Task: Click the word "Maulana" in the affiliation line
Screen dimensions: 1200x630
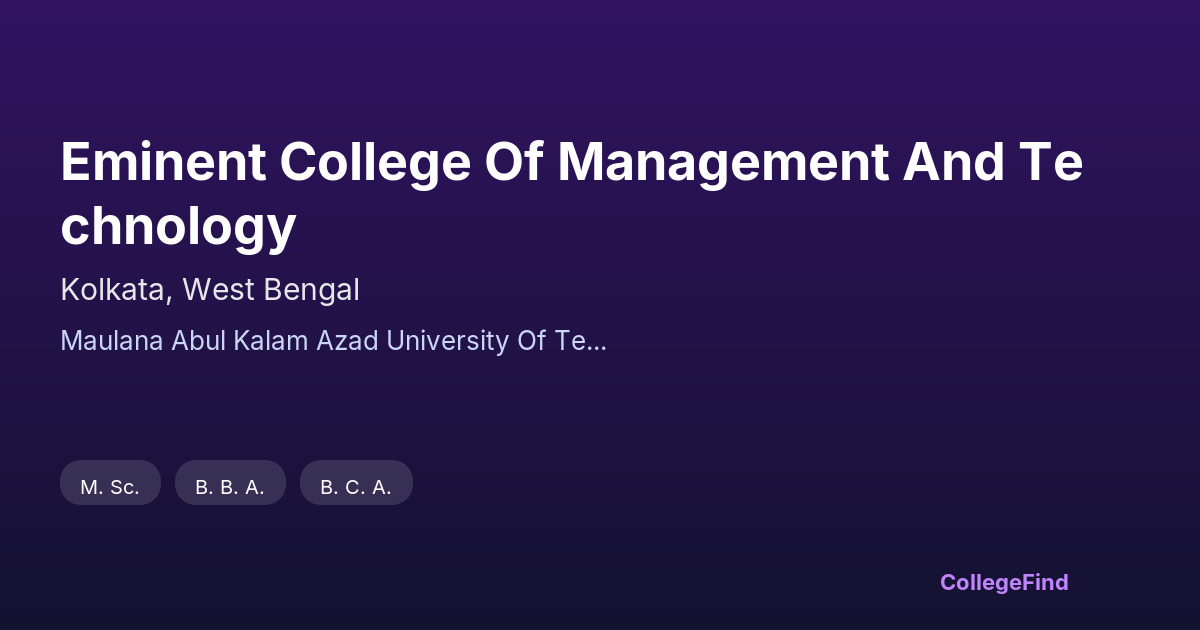Action: point(112,341)
